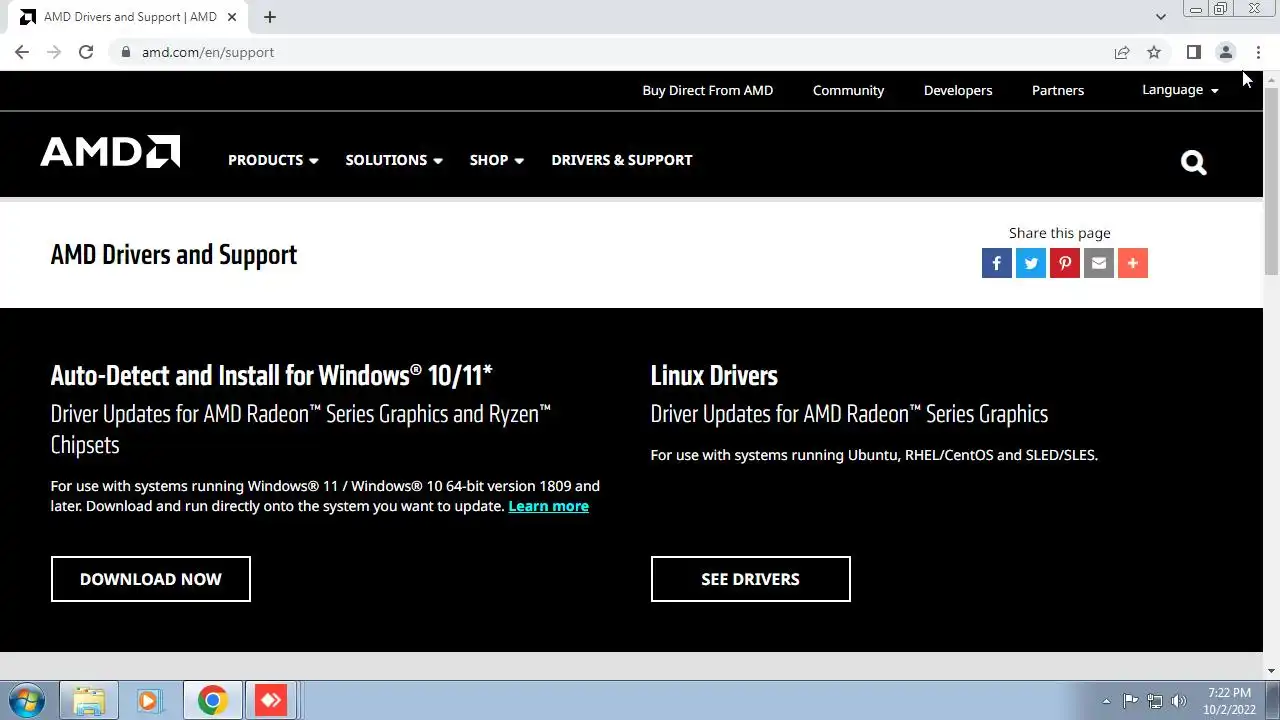Image resolution: width=1280 pixels, height=720 pixels.
Task: Click Auto-Detect and Install heading
Action: (272, 376)
